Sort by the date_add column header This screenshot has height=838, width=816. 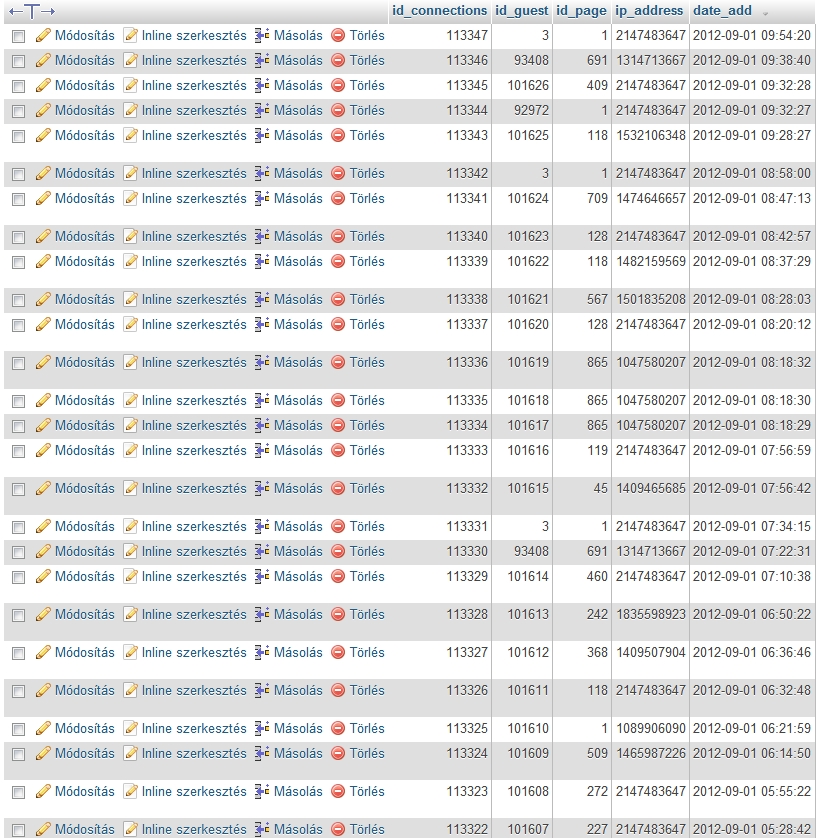[722, 11]
